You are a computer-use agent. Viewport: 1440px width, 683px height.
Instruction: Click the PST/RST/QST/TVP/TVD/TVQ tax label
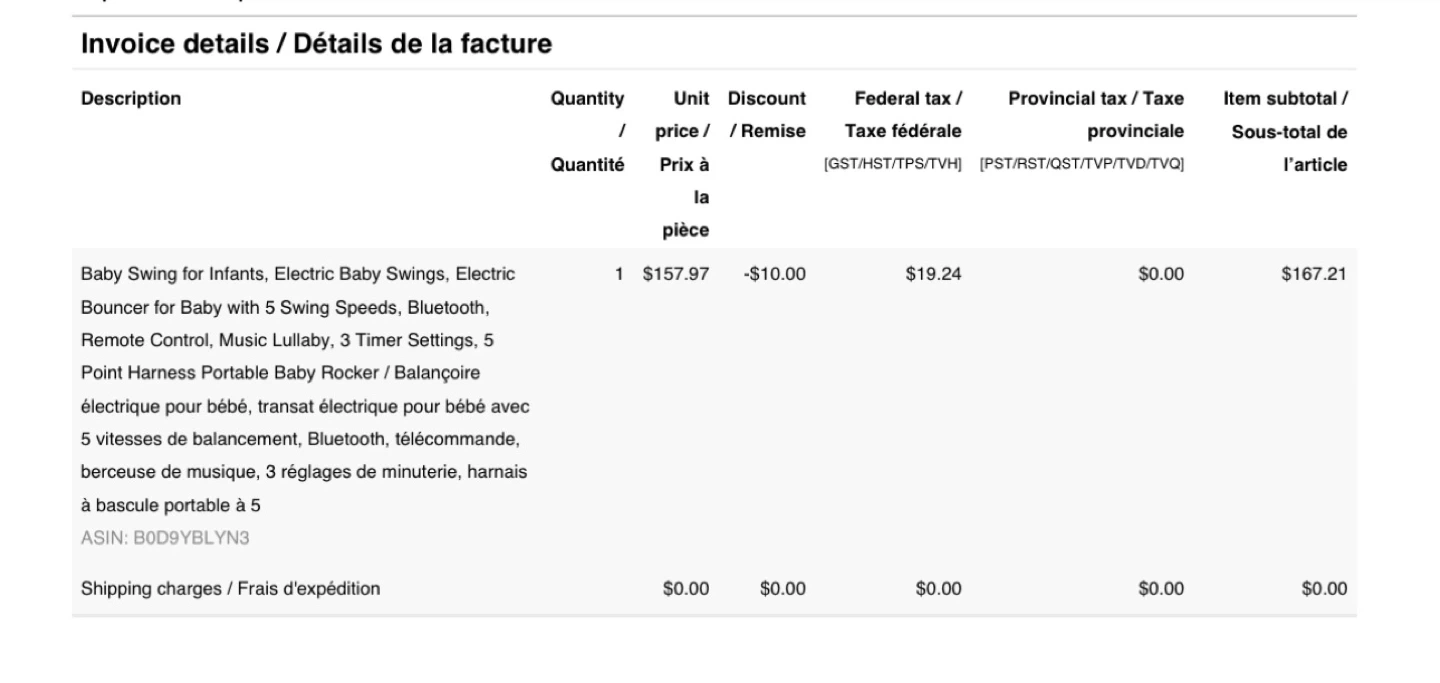point(1082,164)
